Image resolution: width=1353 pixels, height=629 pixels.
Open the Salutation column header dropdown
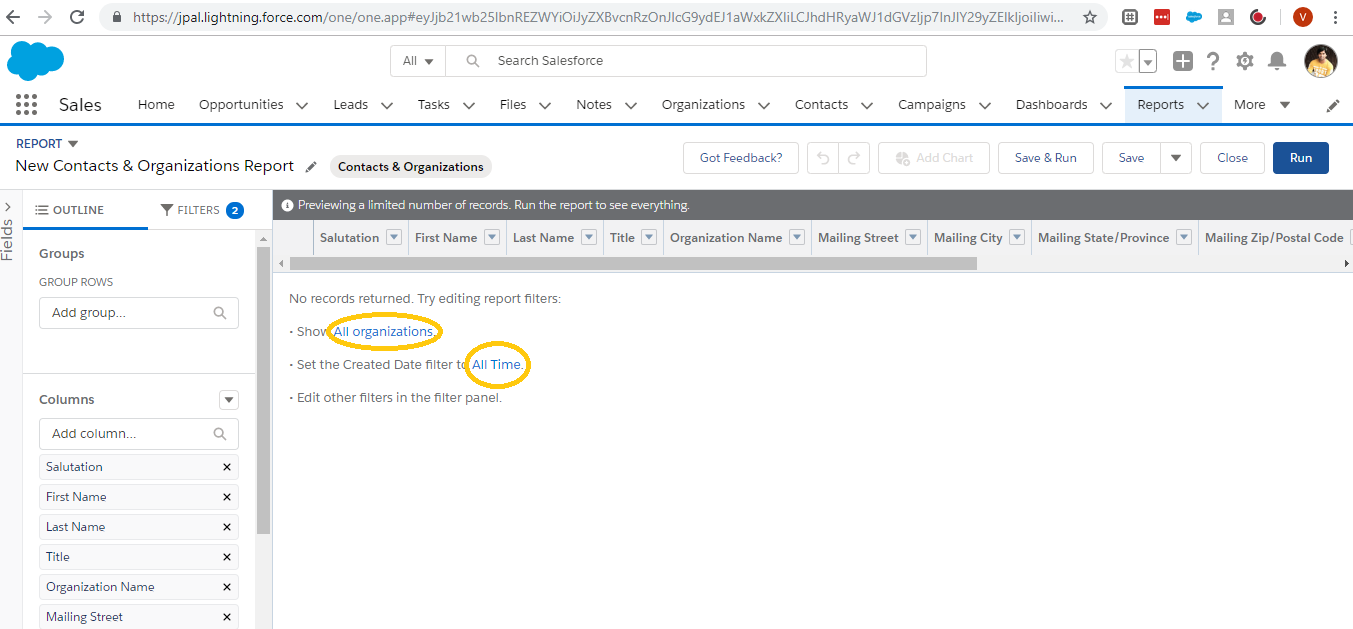pyautogui.click(x=394, y=238)
